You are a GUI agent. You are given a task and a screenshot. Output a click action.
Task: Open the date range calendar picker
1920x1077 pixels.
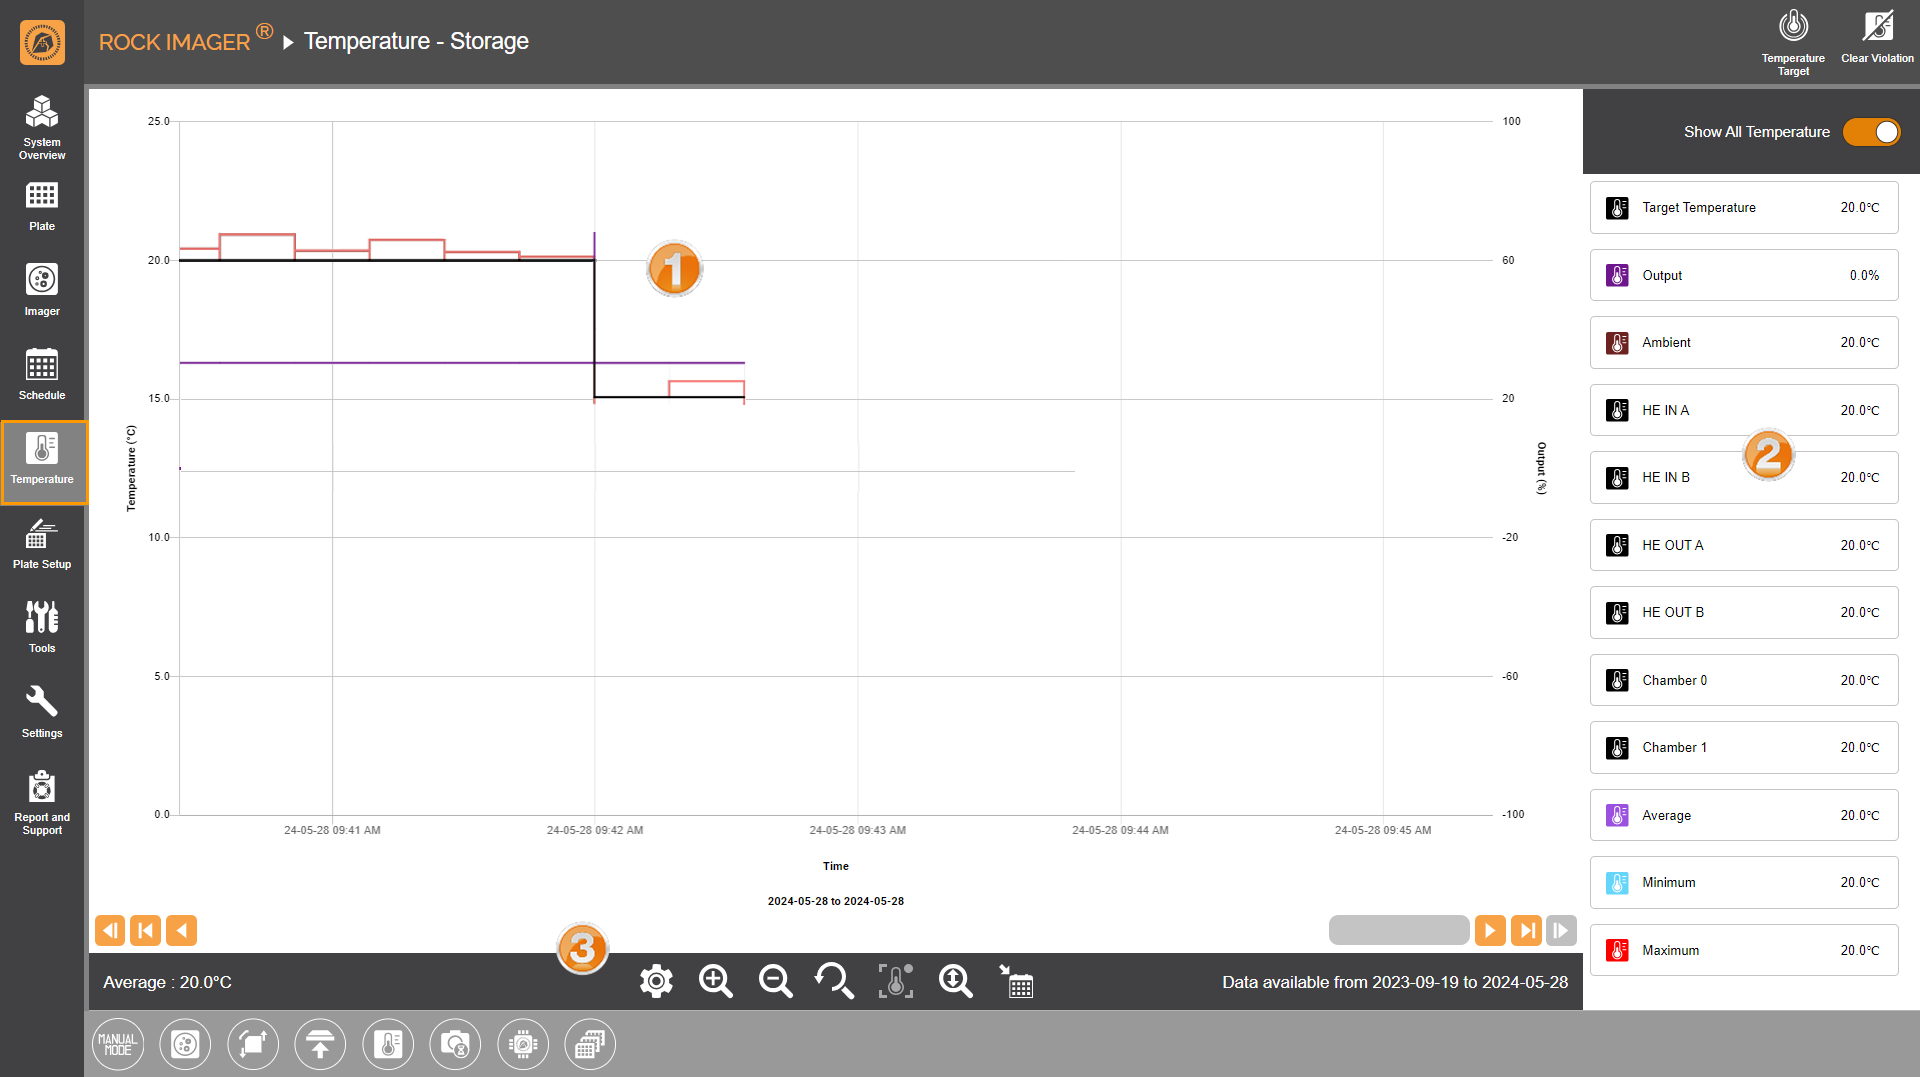pos(1017,982)
